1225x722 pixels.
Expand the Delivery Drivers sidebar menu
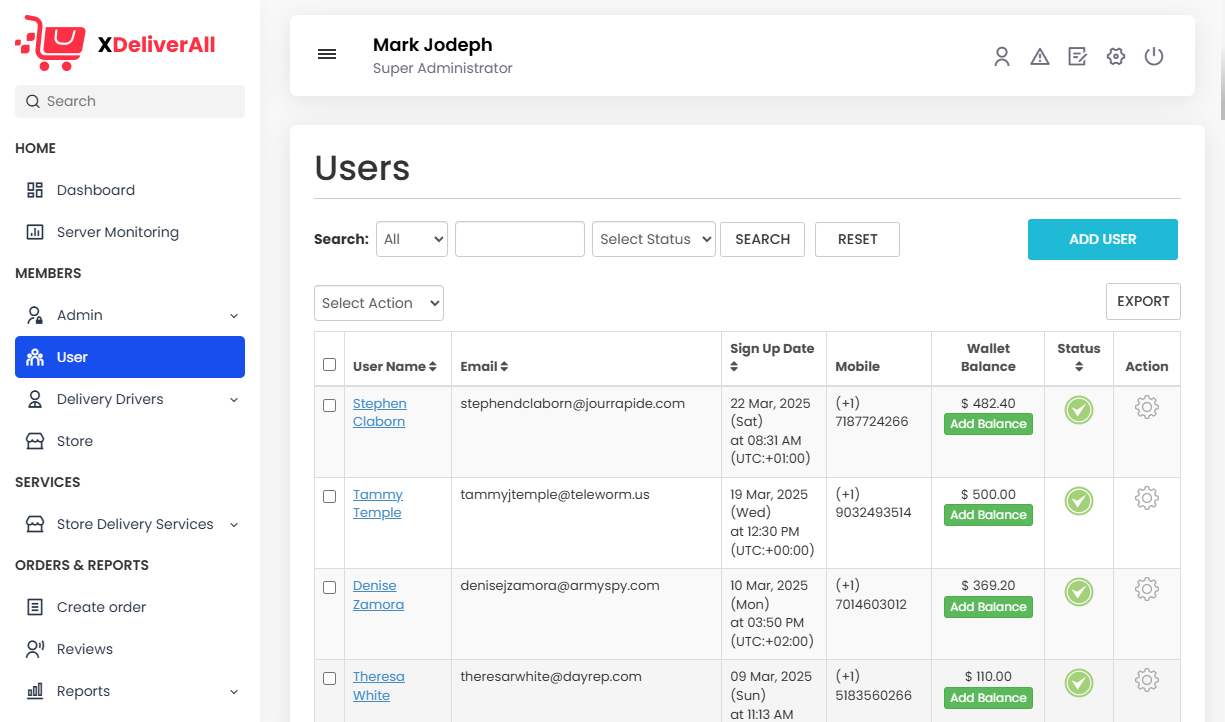point(130,399)
